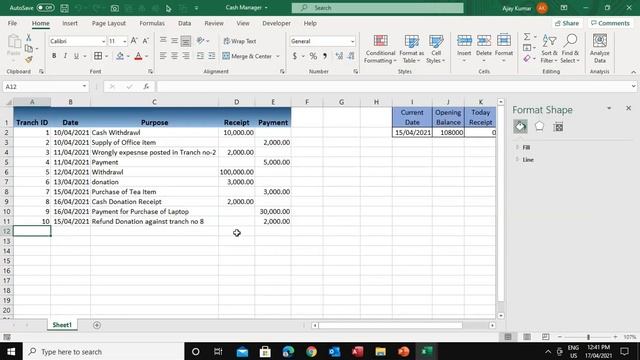
Task: Switch to Page Layout view in status bar
Action: (x=527, y=337)
